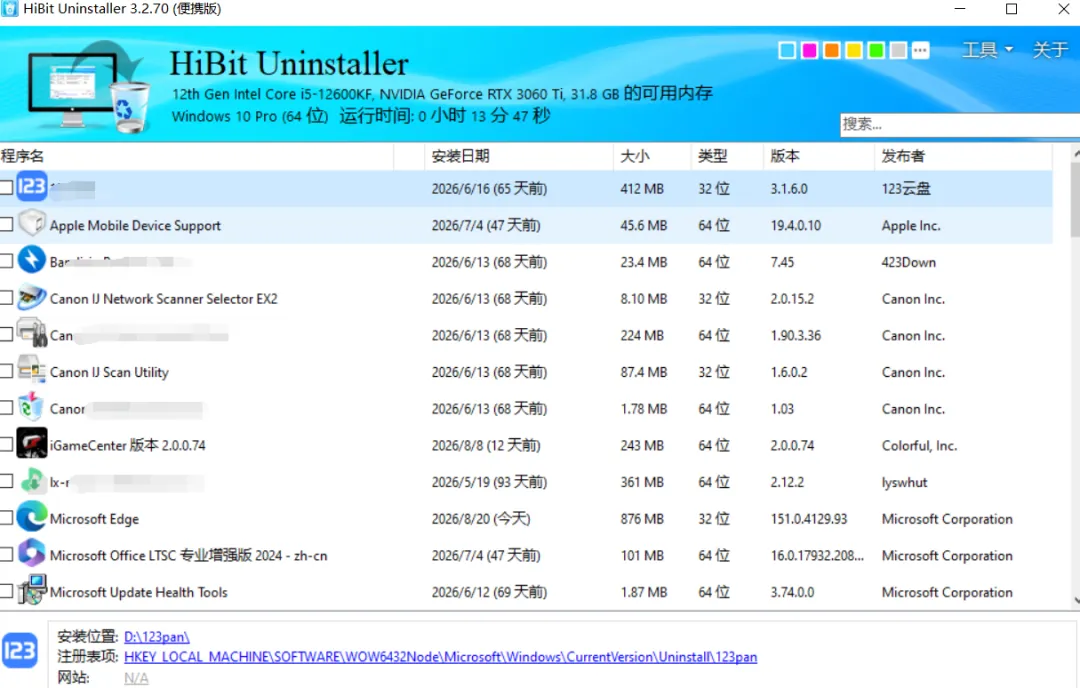Select the magenta theme color swatch

click(809, 50)
